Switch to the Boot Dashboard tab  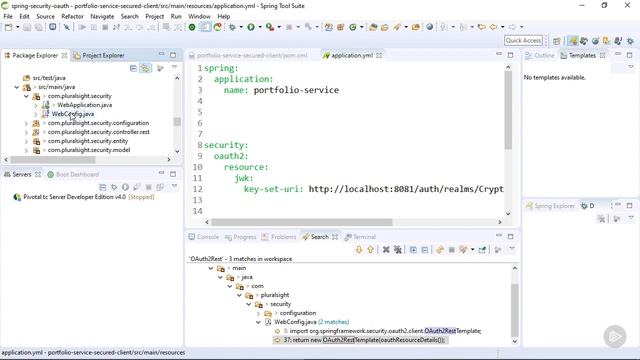tap(73, 174)
